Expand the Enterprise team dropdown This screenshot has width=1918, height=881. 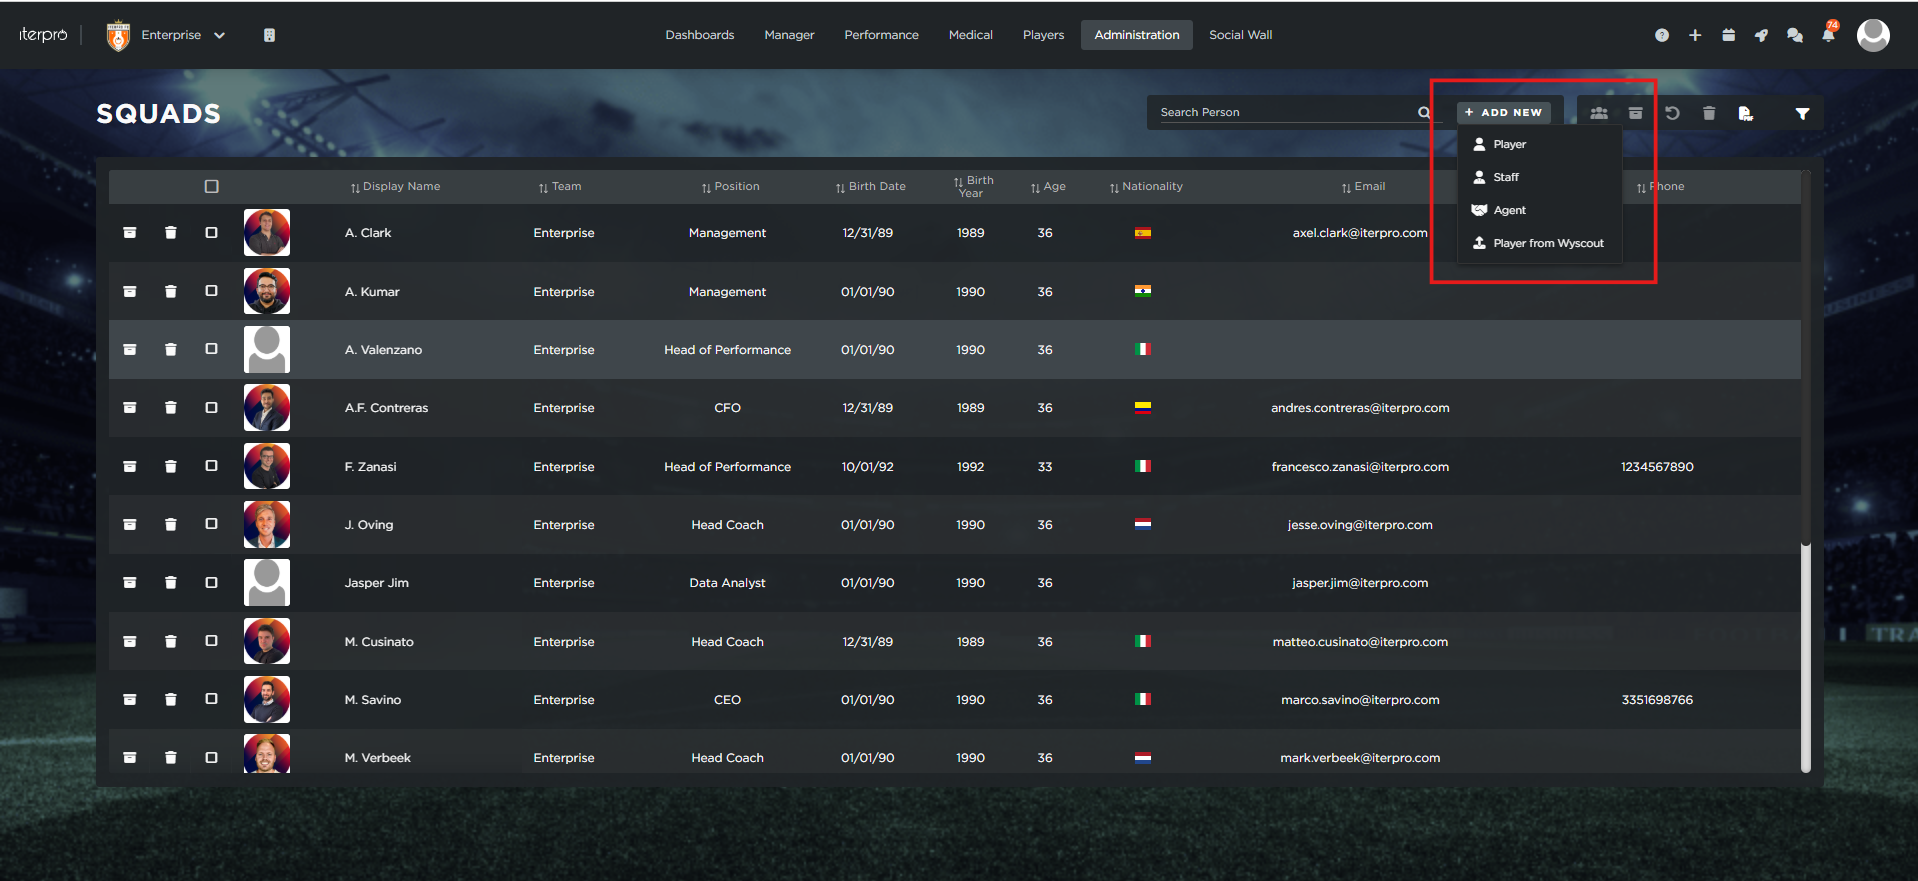coord(219,35)
